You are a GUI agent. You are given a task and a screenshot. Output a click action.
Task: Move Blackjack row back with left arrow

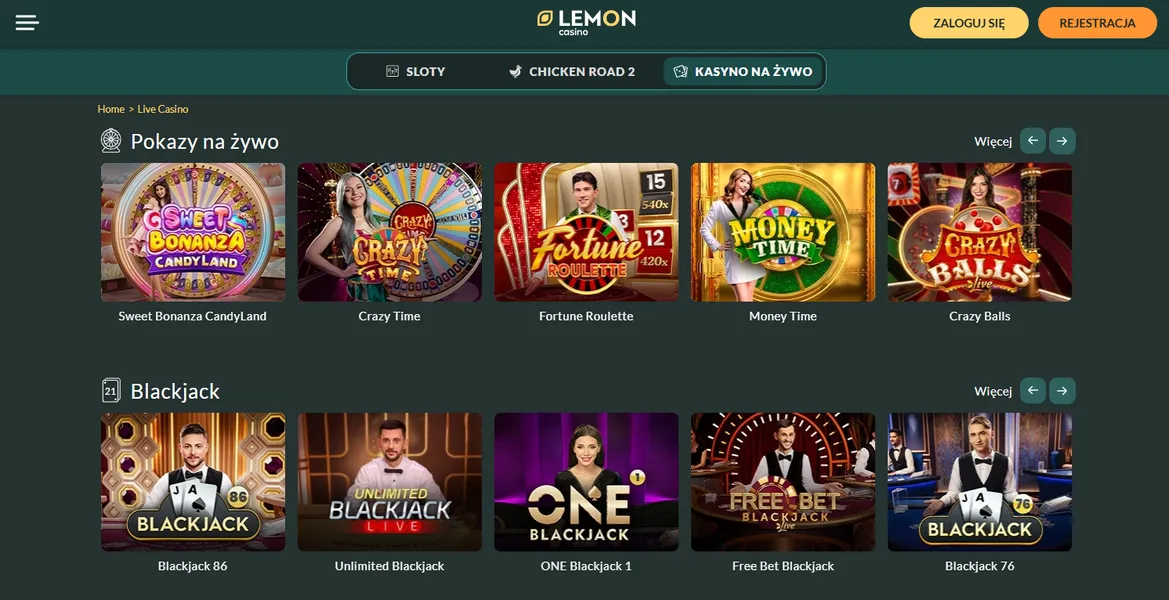tap(1033, 391)
